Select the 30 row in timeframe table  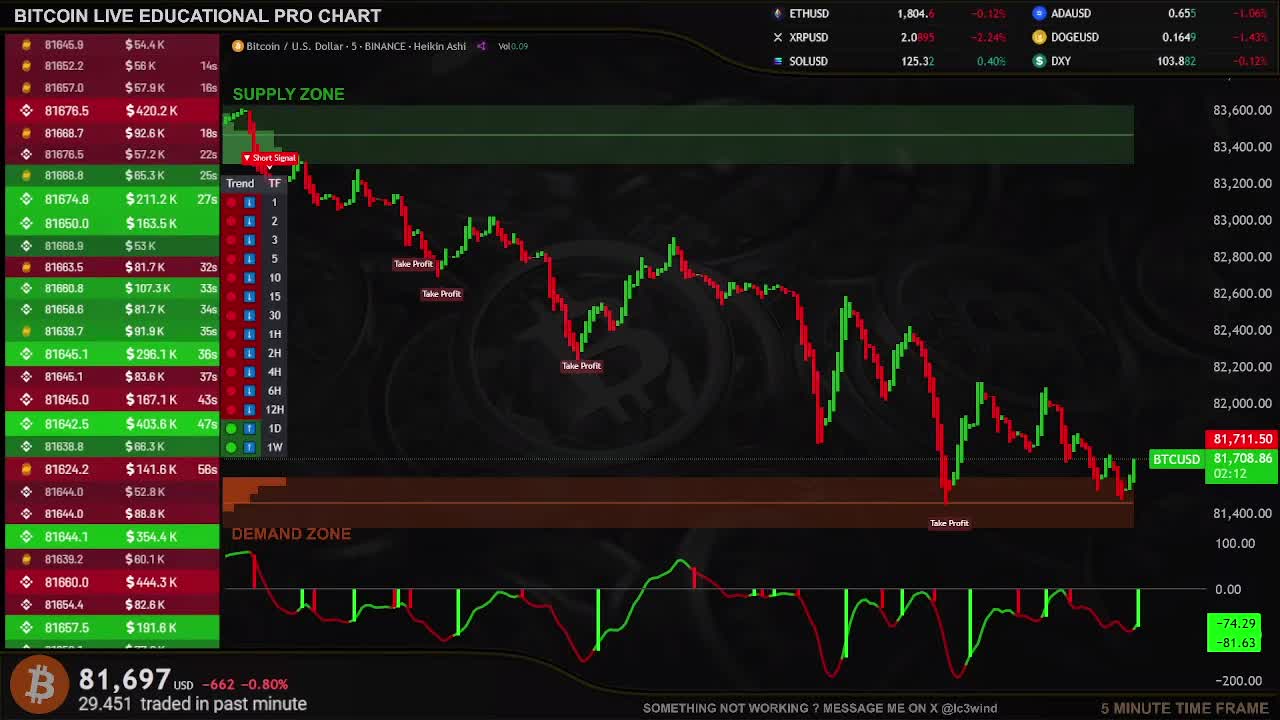pyautogui.click(x=274, y=315)
